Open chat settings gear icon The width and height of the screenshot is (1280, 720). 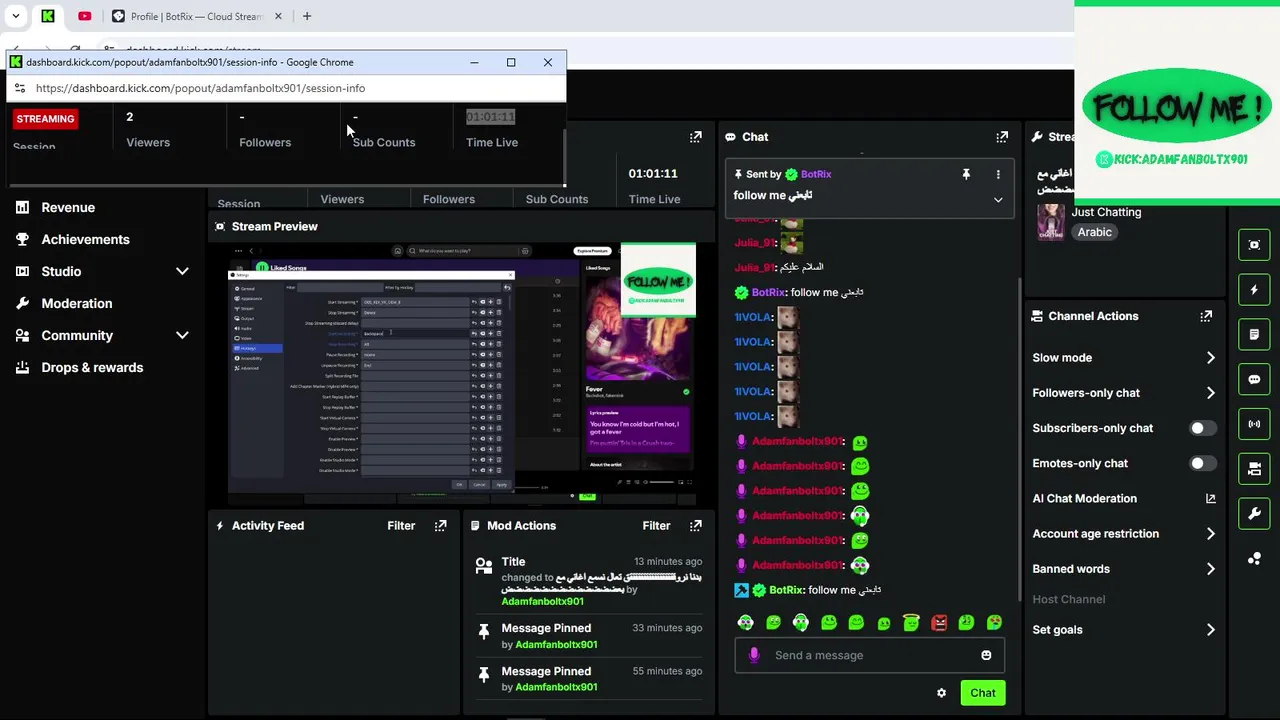[941, 693]
